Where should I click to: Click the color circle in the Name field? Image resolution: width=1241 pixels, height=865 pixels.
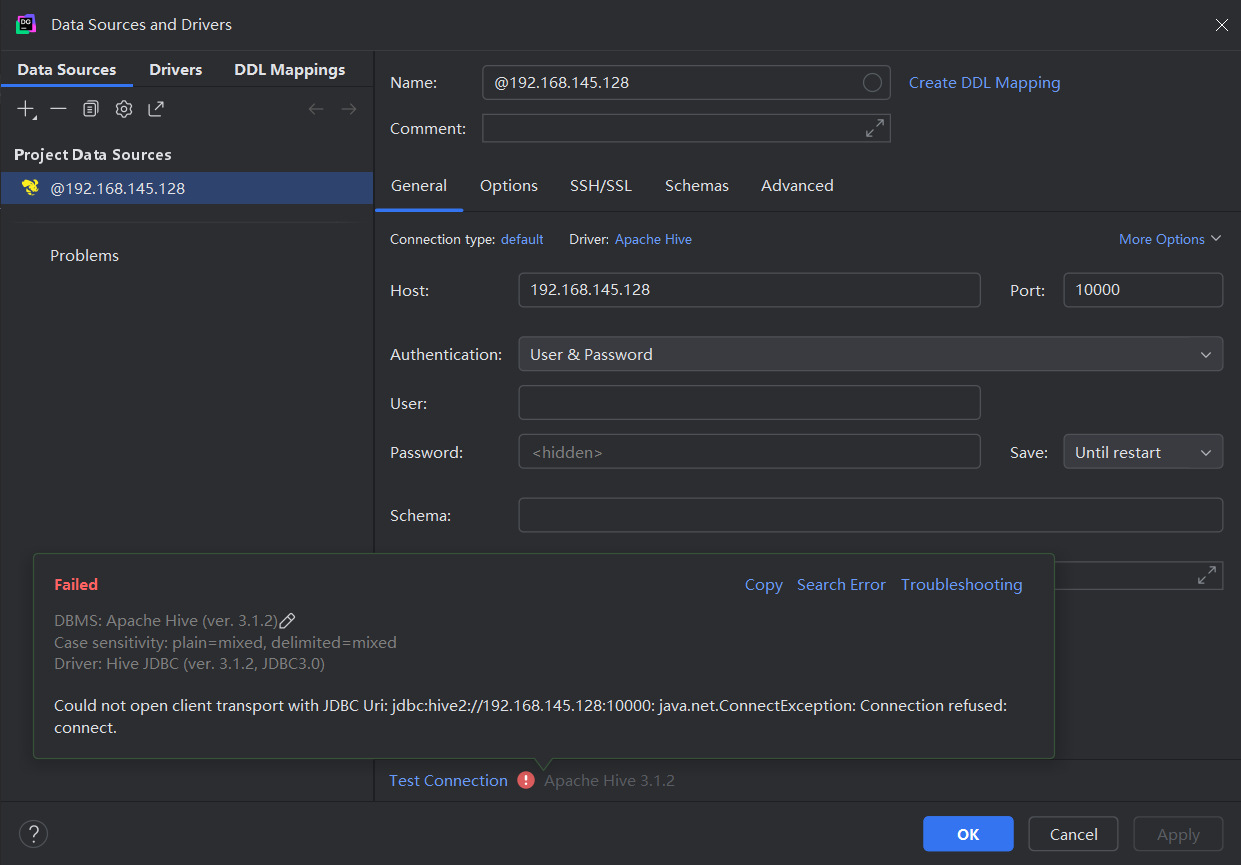[872, 83]
